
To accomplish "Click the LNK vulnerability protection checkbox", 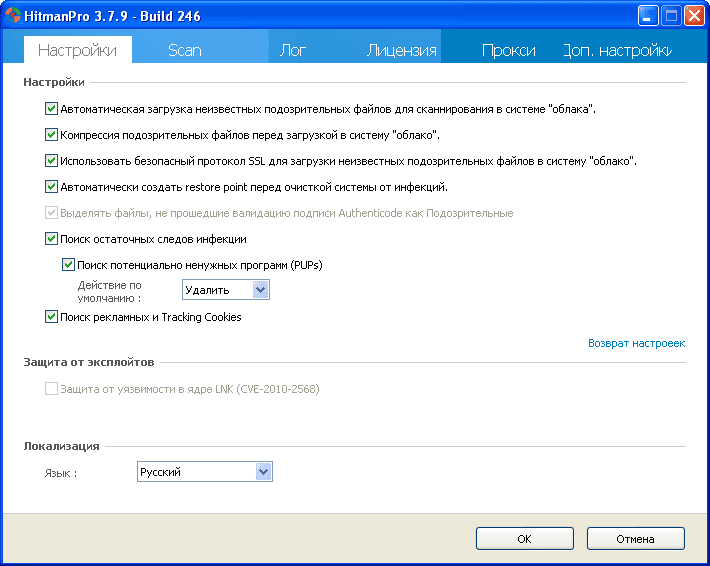I will click(51, 389).
